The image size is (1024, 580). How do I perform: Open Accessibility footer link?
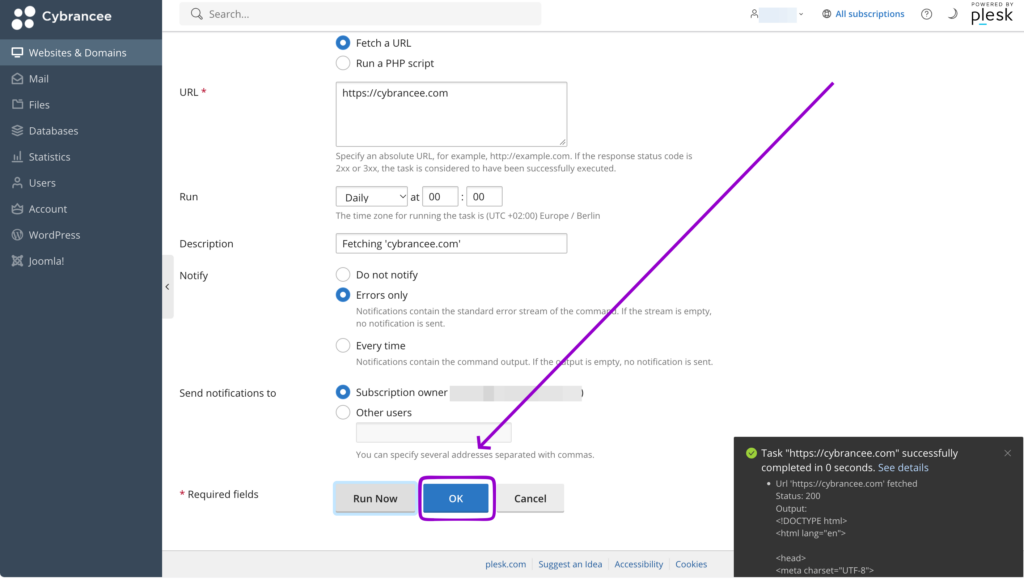[x=639, y=564]
